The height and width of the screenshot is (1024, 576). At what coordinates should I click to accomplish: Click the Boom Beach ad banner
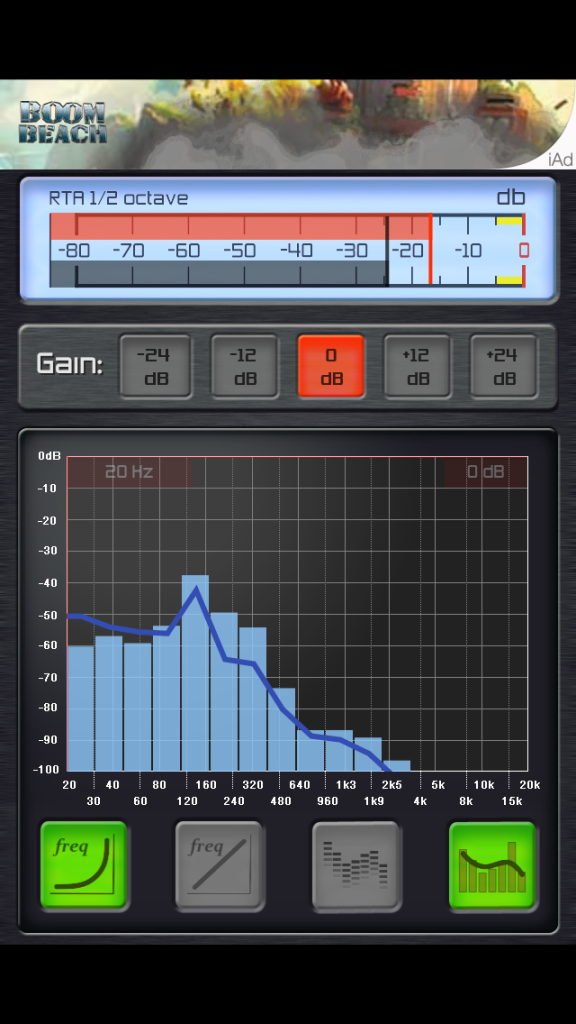coord(288,124)
